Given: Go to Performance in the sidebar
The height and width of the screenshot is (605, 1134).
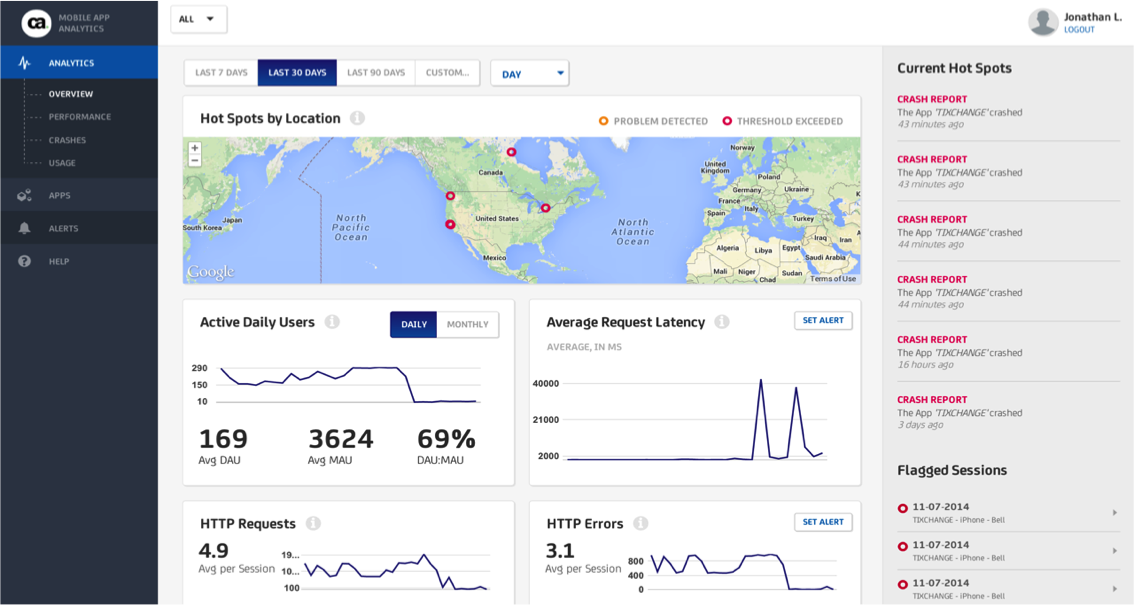Looking at the screenshot, I should (80, 116).
